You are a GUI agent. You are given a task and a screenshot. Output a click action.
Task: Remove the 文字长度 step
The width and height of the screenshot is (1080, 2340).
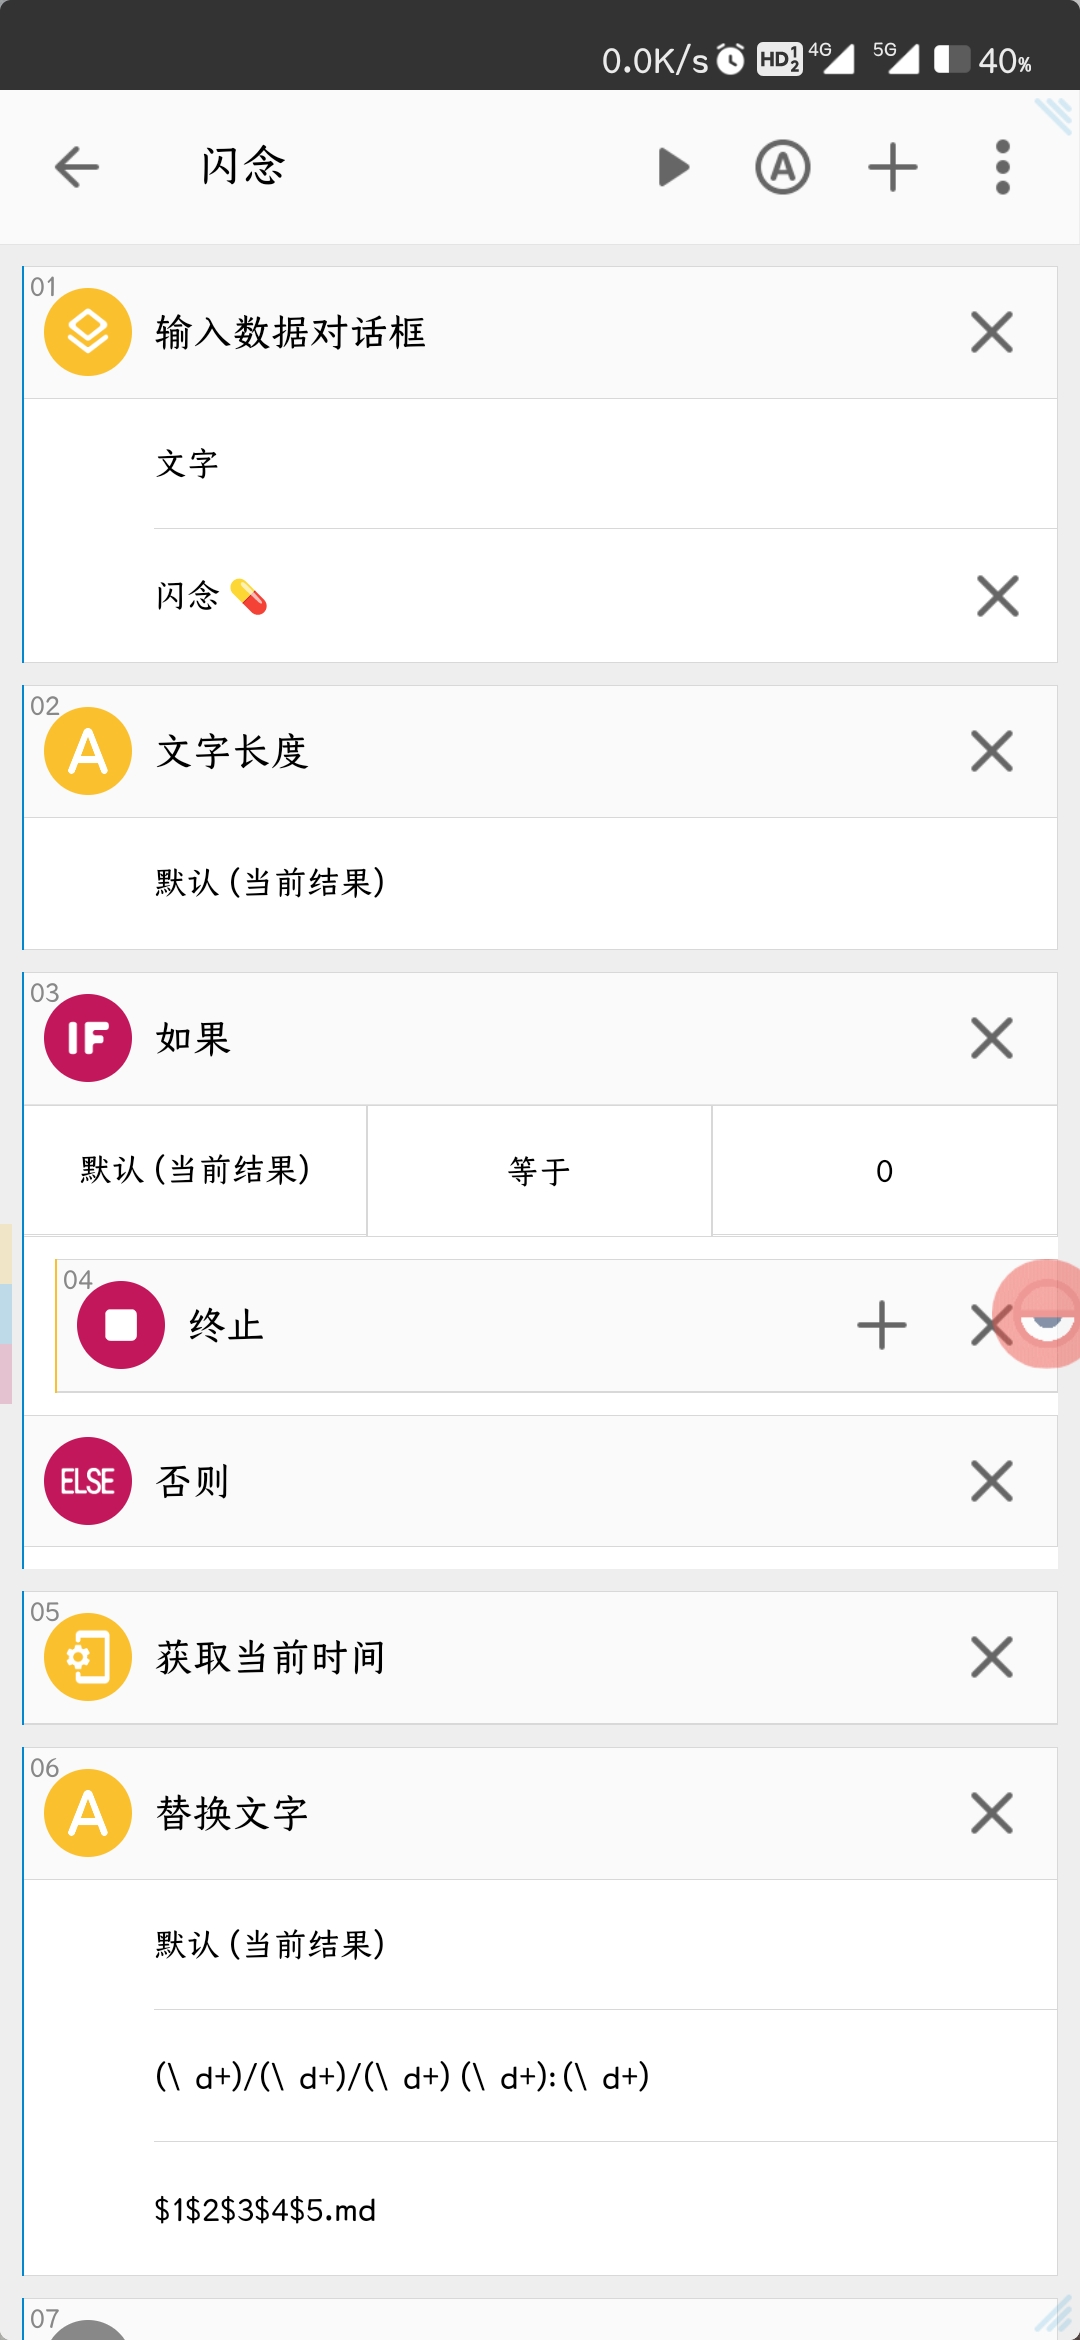(x=991, y=751)
